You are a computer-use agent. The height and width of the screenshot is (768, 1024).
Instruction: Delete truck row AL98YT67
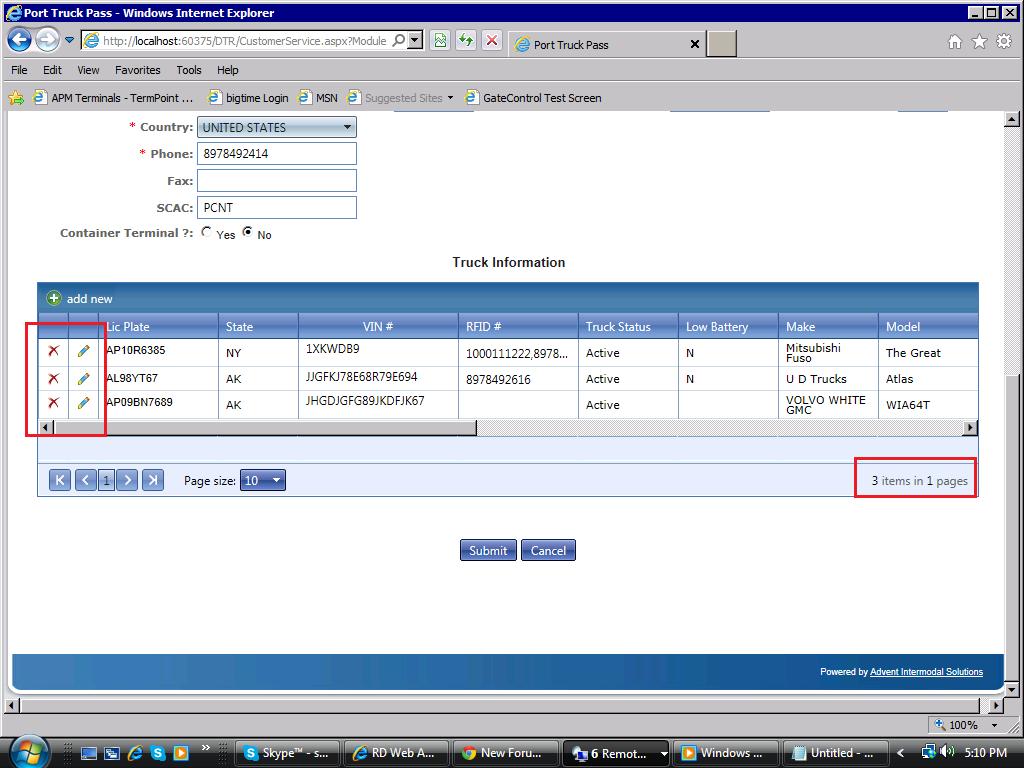pos(54,379)
